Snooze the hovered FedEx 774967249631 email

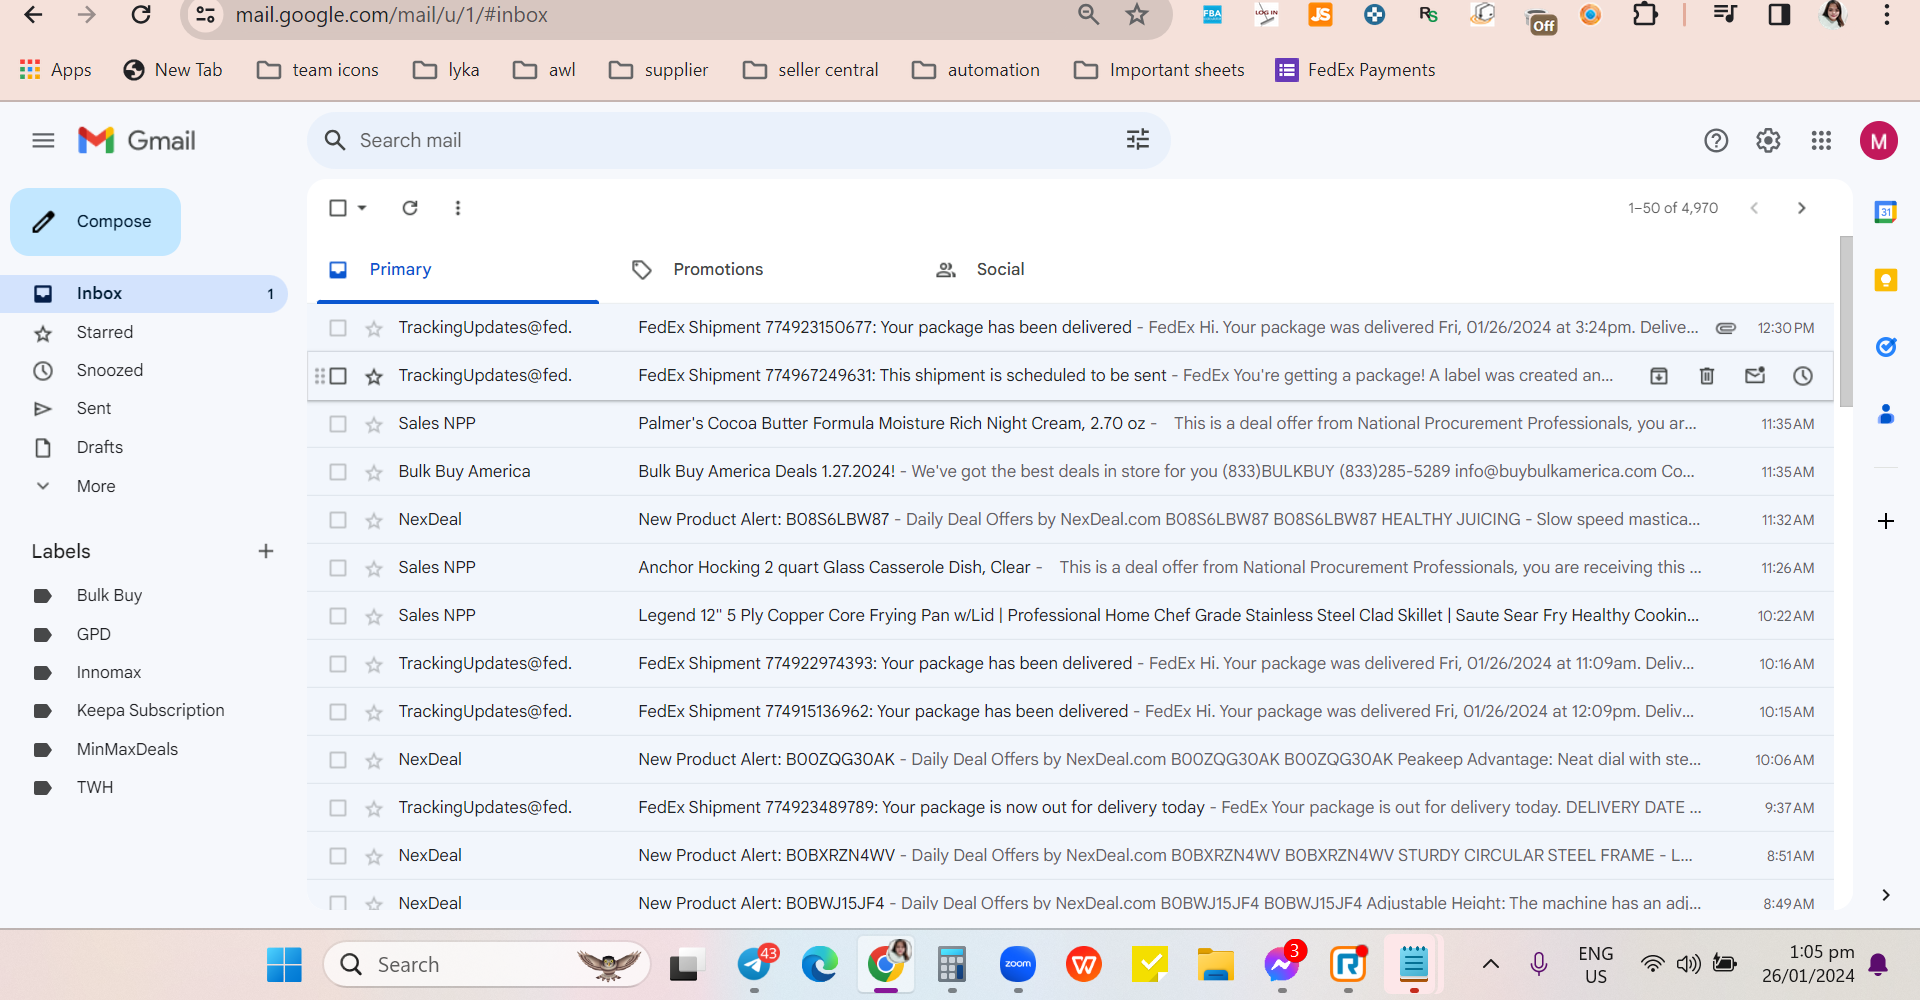1803,376
